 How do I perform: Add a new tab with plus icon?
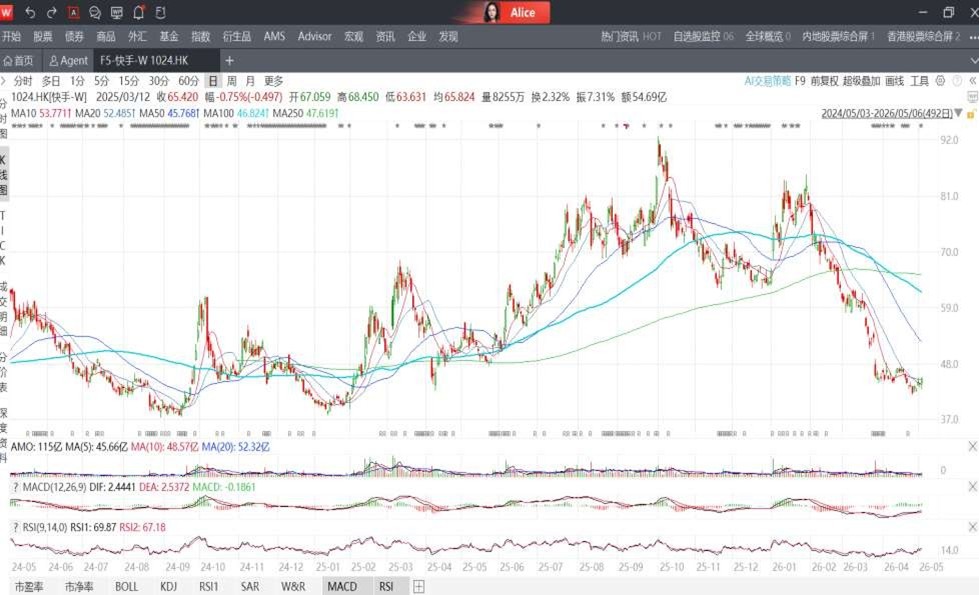[229, 61]
